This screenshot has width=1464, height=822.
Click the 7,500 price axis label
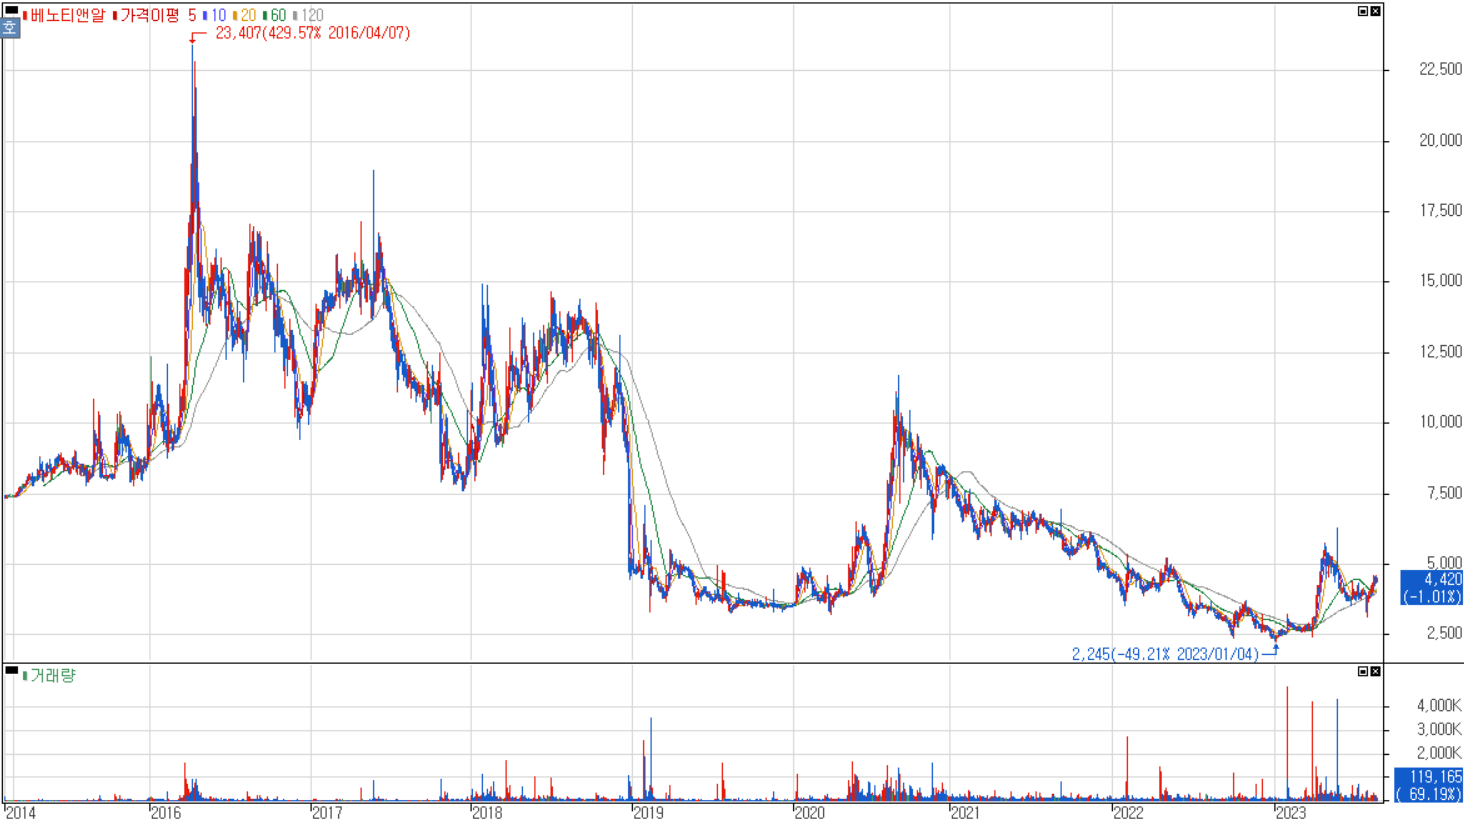pyautogui.click(x=1444, y=492)
